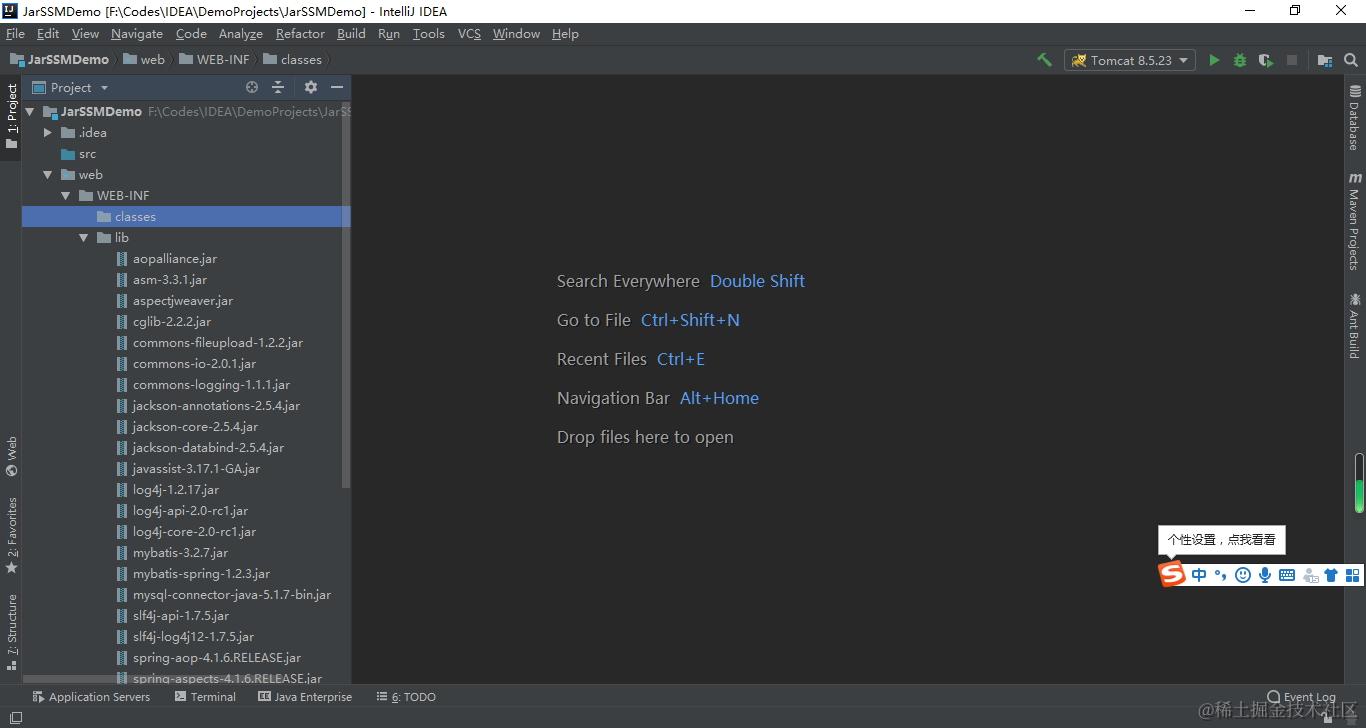The width and height of the screenshot is (1366, 728).
Task: Open Application Servers tool tab
Action: pyautogui.click(x=91, y=697)
